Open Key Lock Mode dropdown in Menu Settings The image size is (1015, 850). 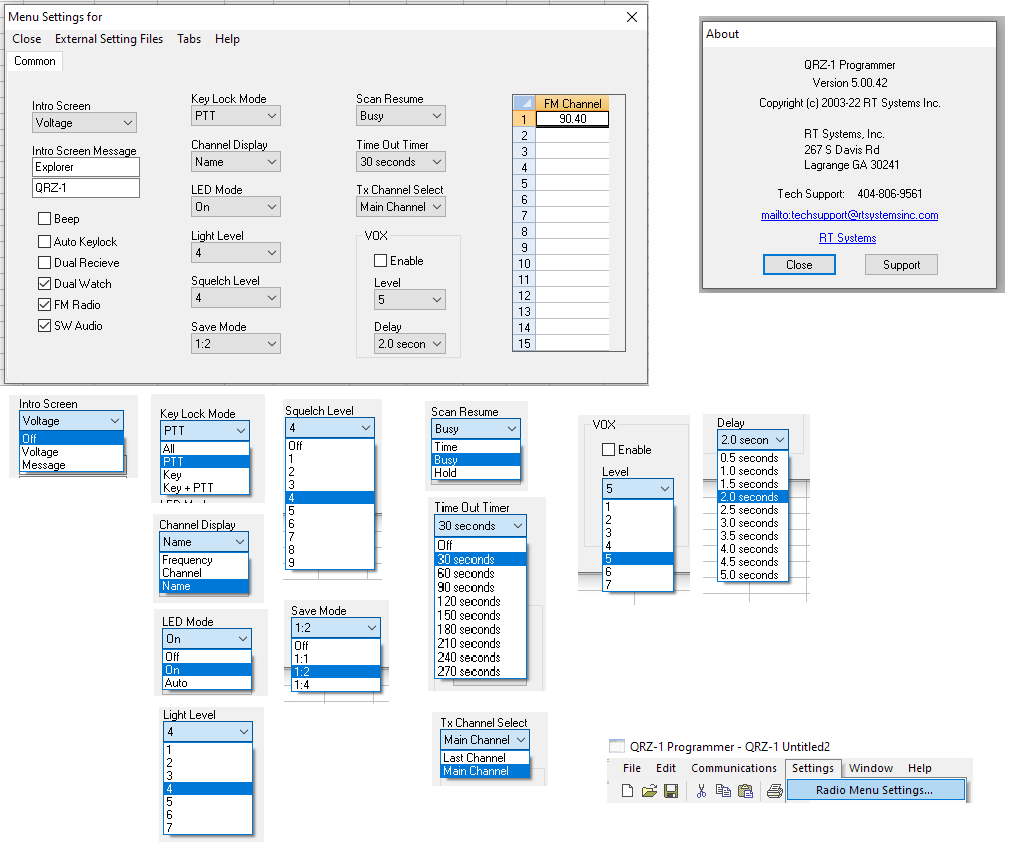236,116
